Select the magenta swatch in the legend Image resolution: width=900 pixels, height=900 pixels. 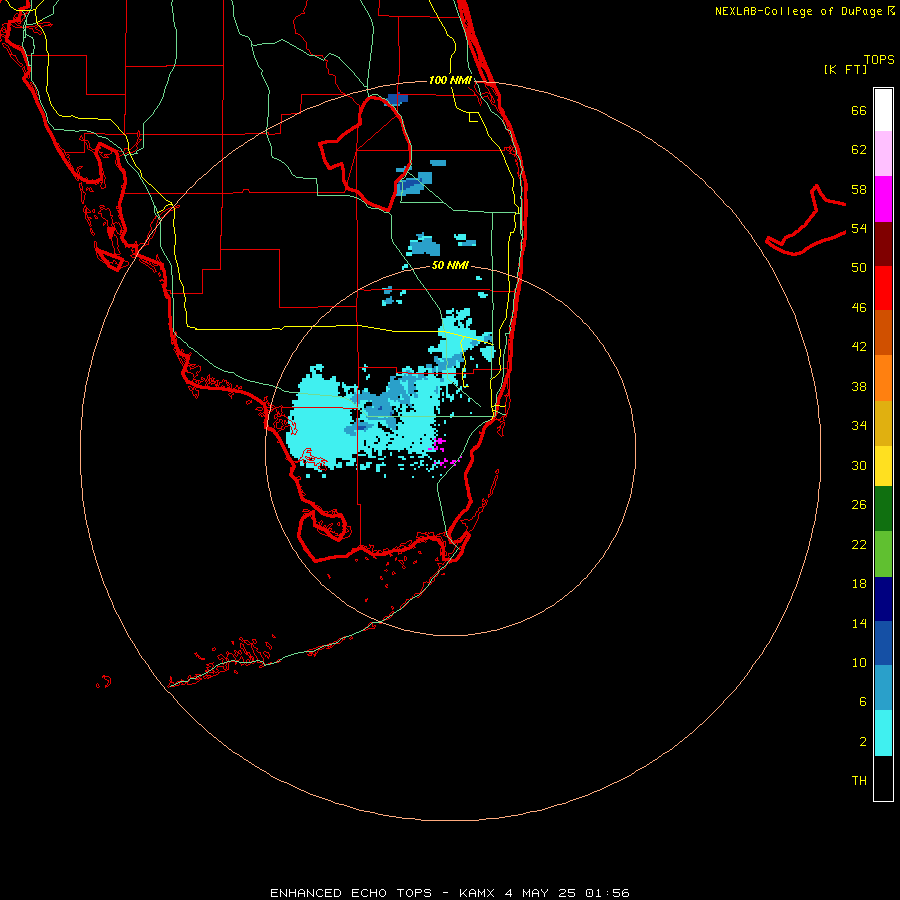click(x=883, y=199)
